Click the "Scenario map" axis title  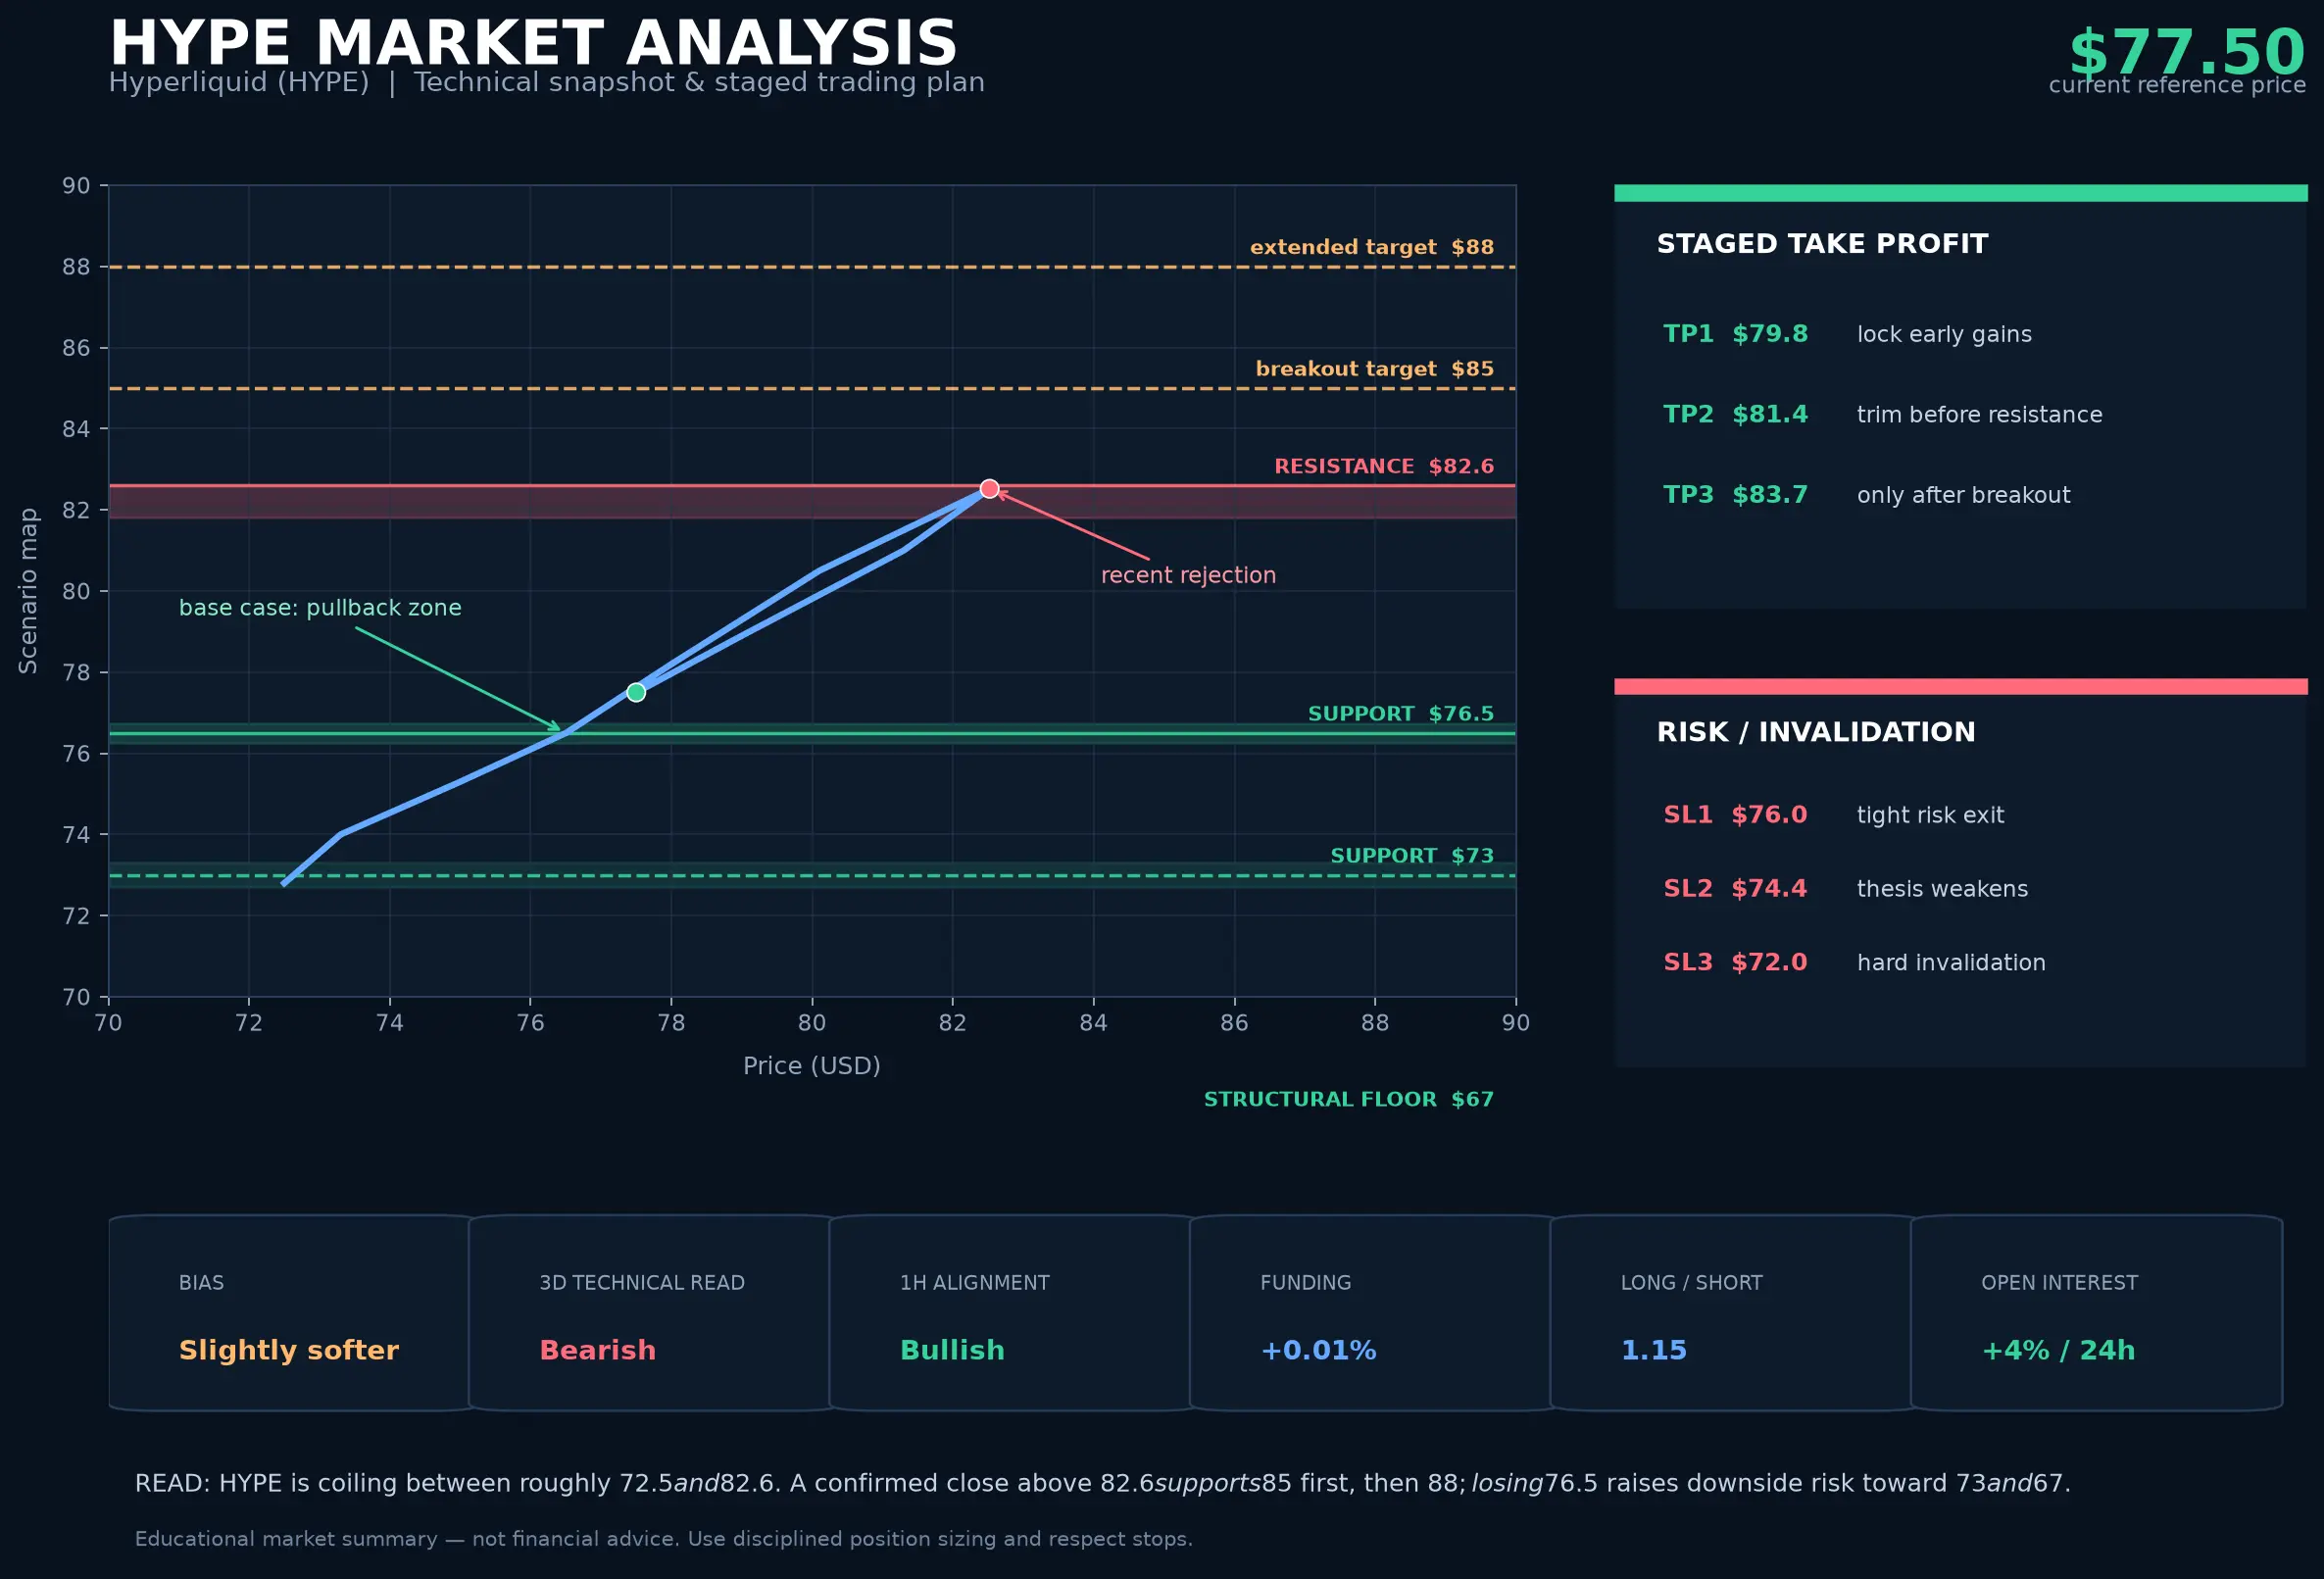(x=28, y=590)
